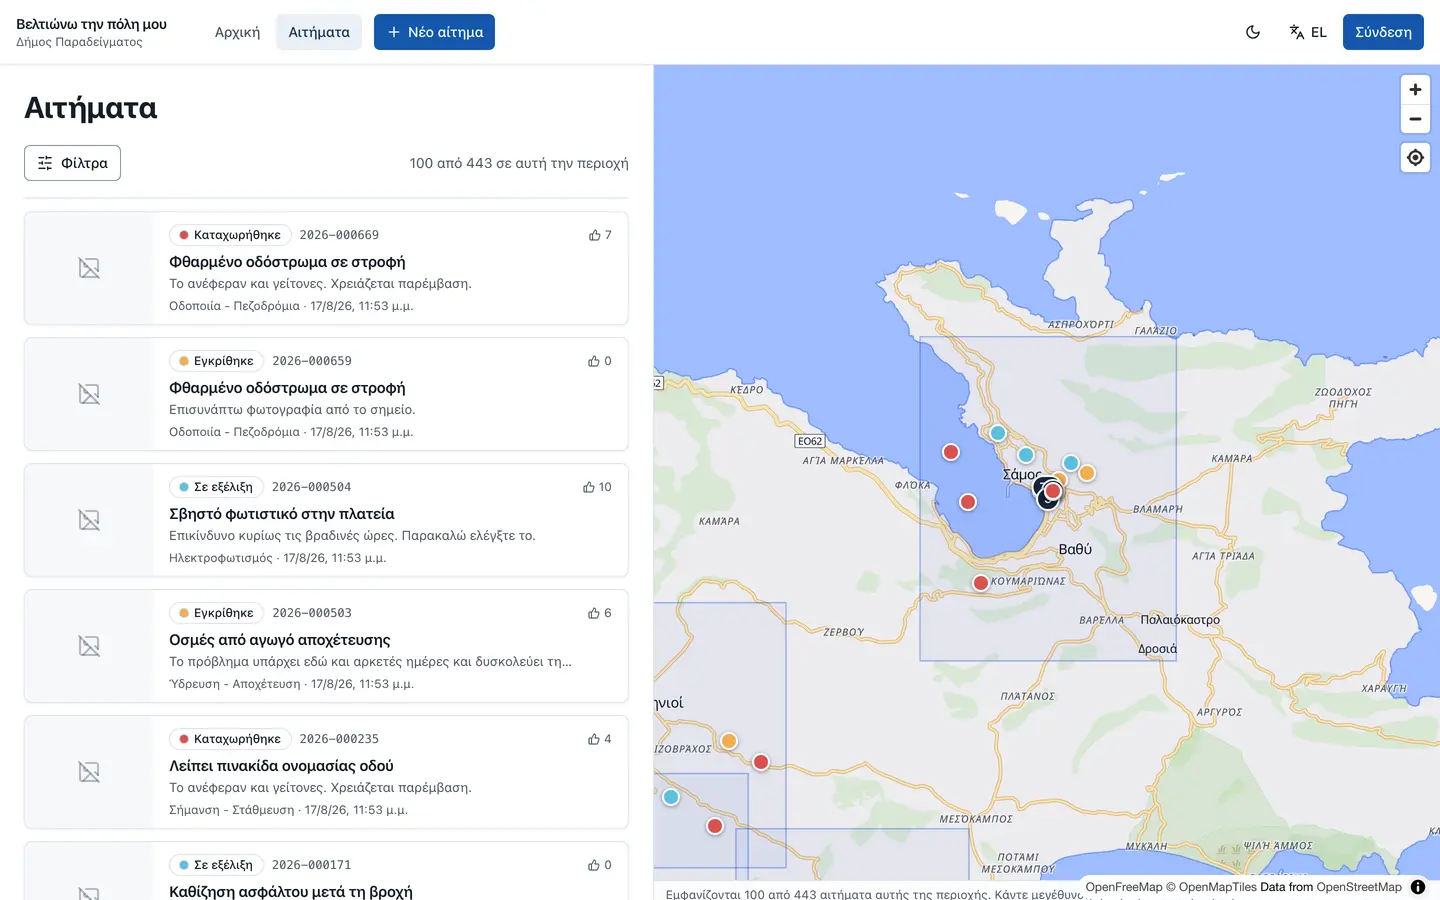Open the image placeholder of request 2026-000669
Screen dimensions: 1440x900
coord(89,268)
